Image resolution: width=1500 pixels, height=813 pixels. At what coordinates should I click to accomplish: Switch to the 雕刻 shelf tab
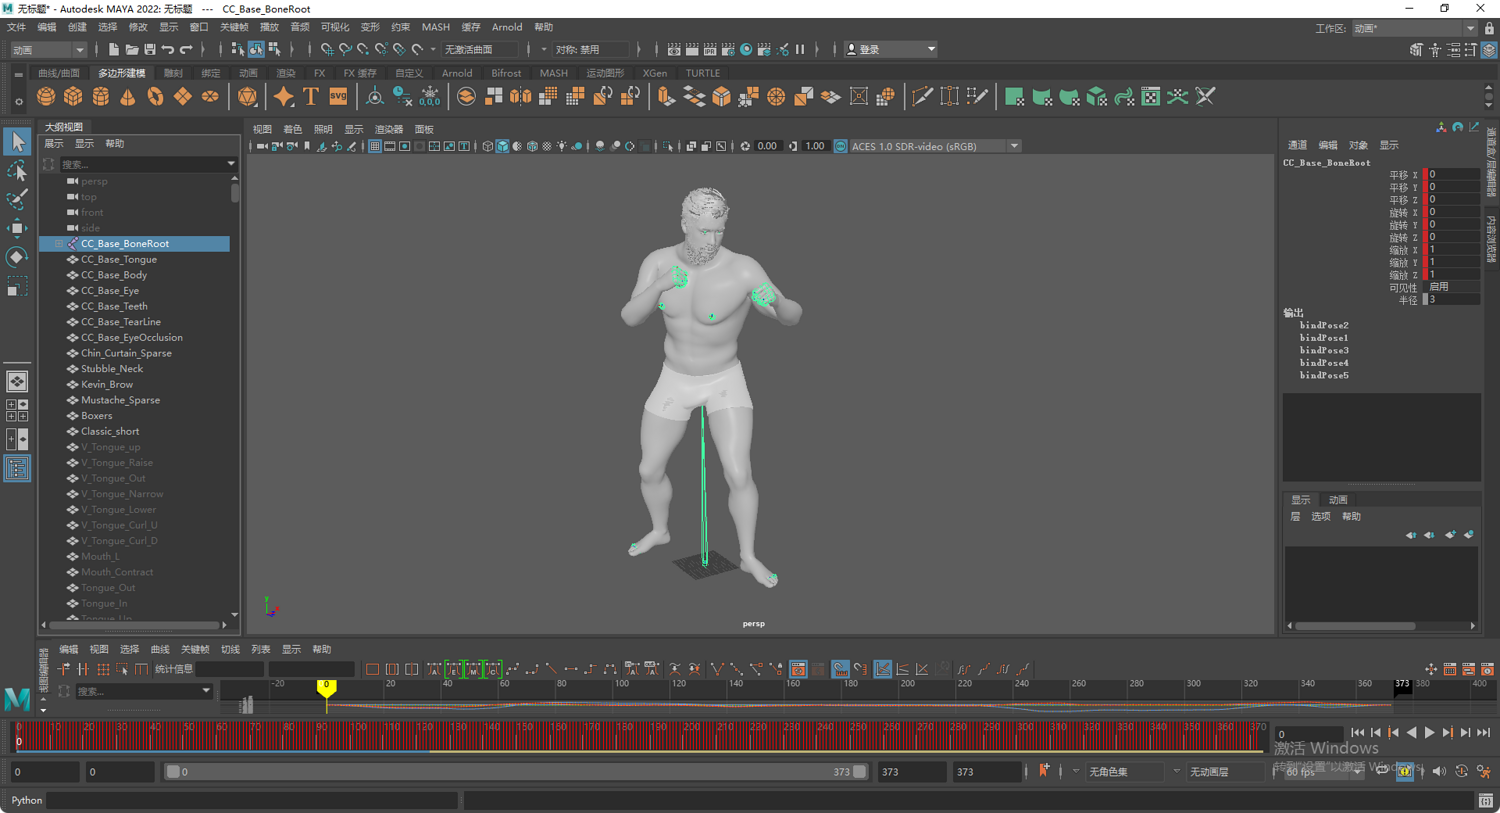point(174,73)
